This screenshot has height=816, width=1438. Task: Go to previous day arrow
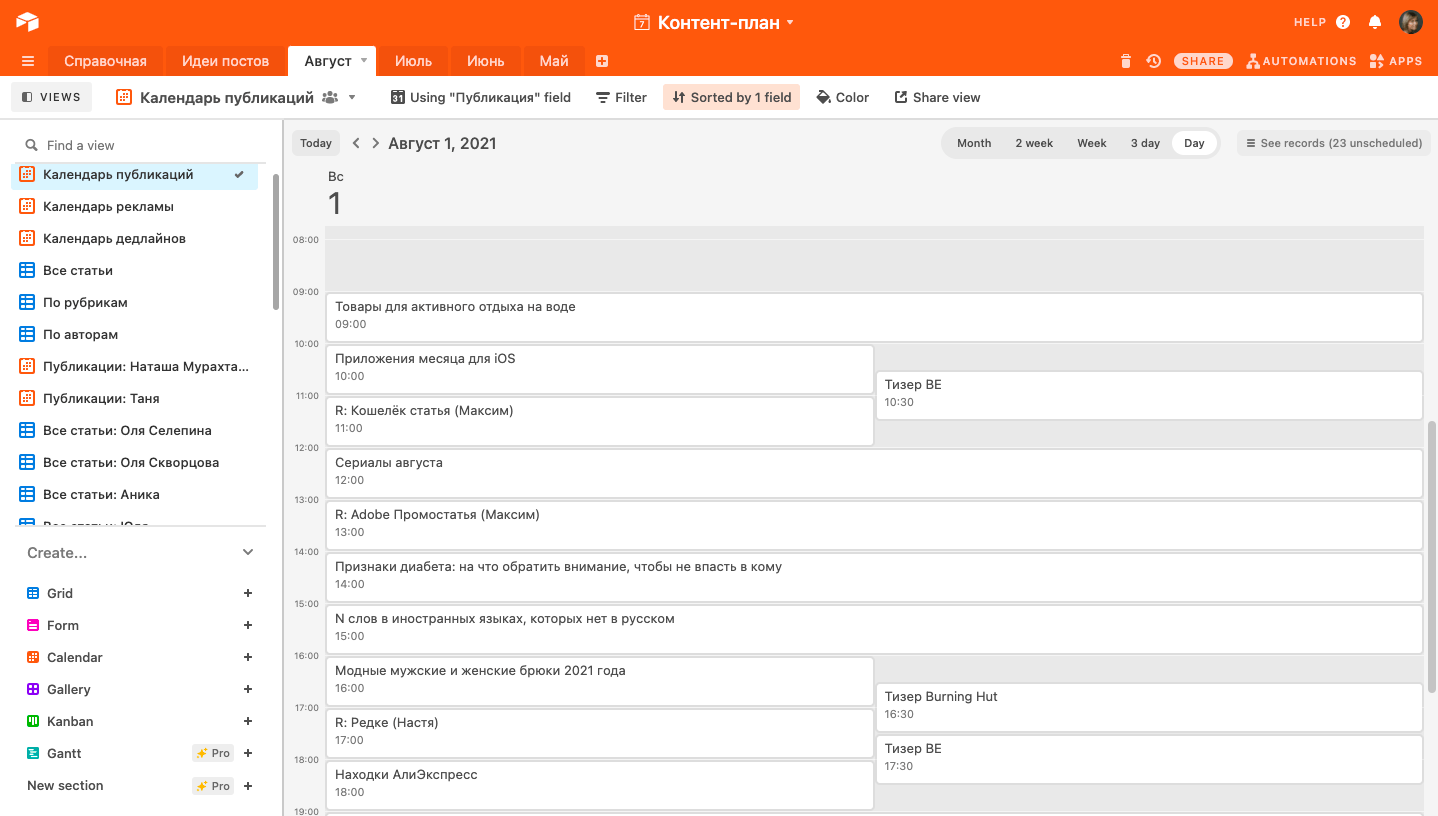[x=356, y=143]
